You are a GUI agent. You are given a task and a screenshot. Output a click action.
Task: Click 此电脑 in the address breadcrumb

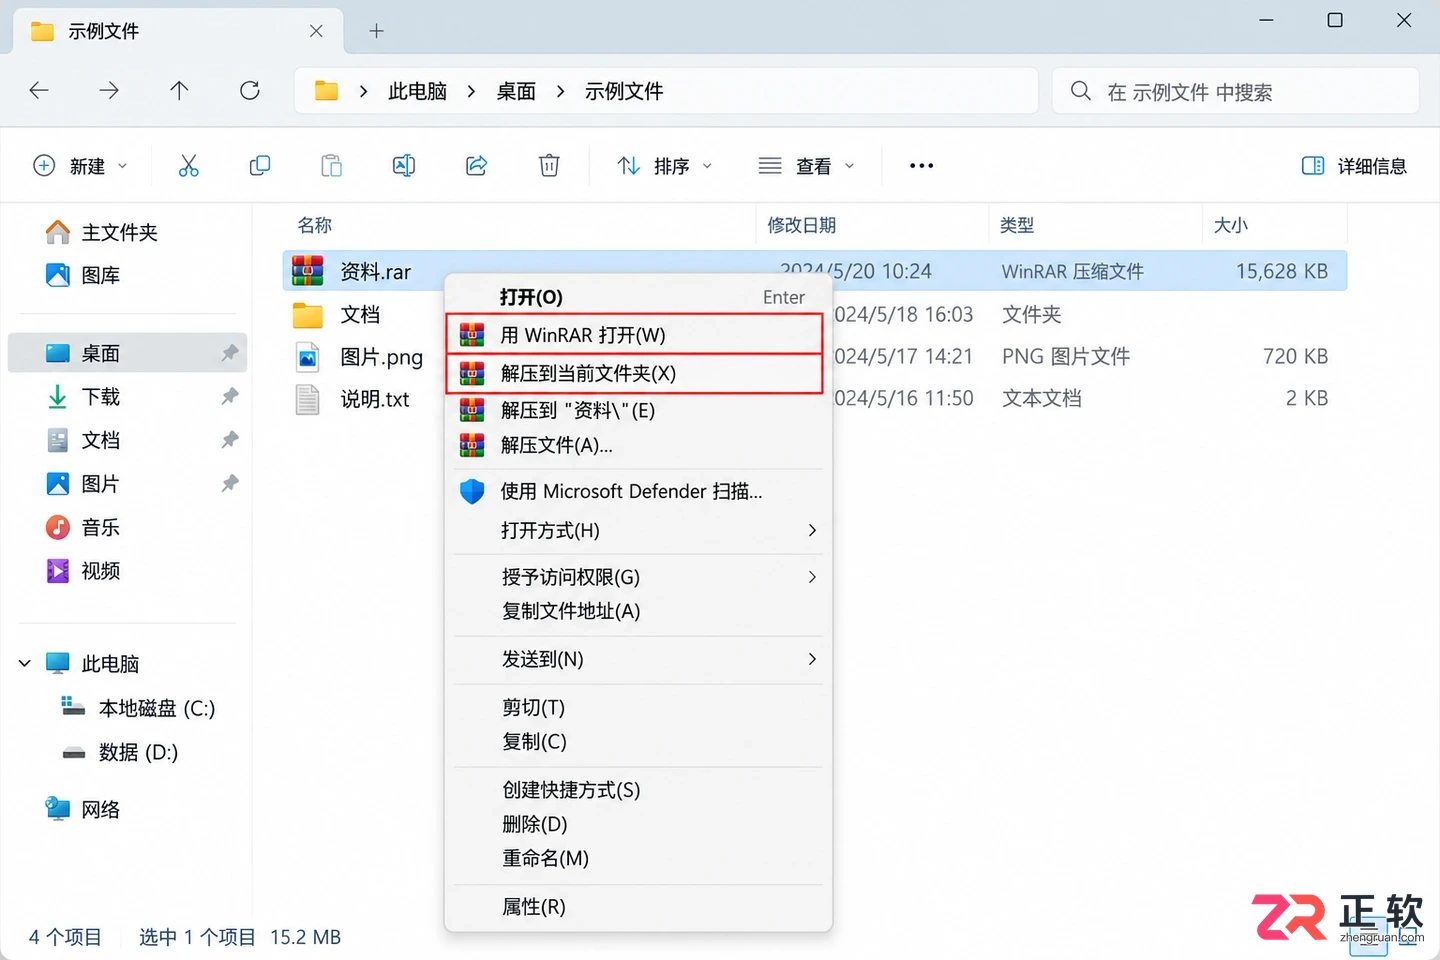pyautogui.click(x=417, y=91)
